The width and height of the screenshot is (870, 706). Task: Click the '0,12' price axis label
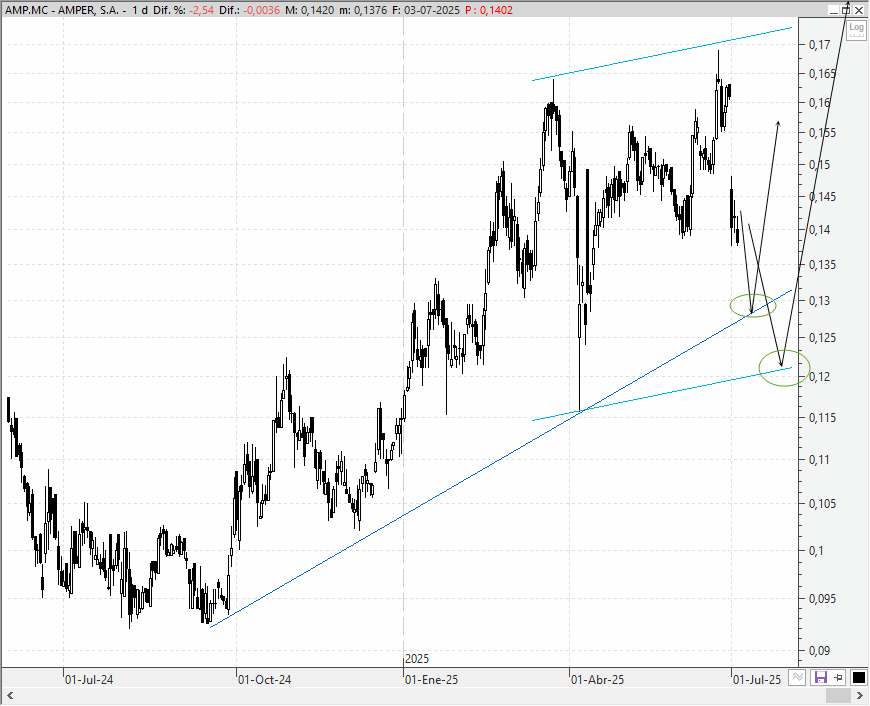pyautogui.click(x=820, y=377)
